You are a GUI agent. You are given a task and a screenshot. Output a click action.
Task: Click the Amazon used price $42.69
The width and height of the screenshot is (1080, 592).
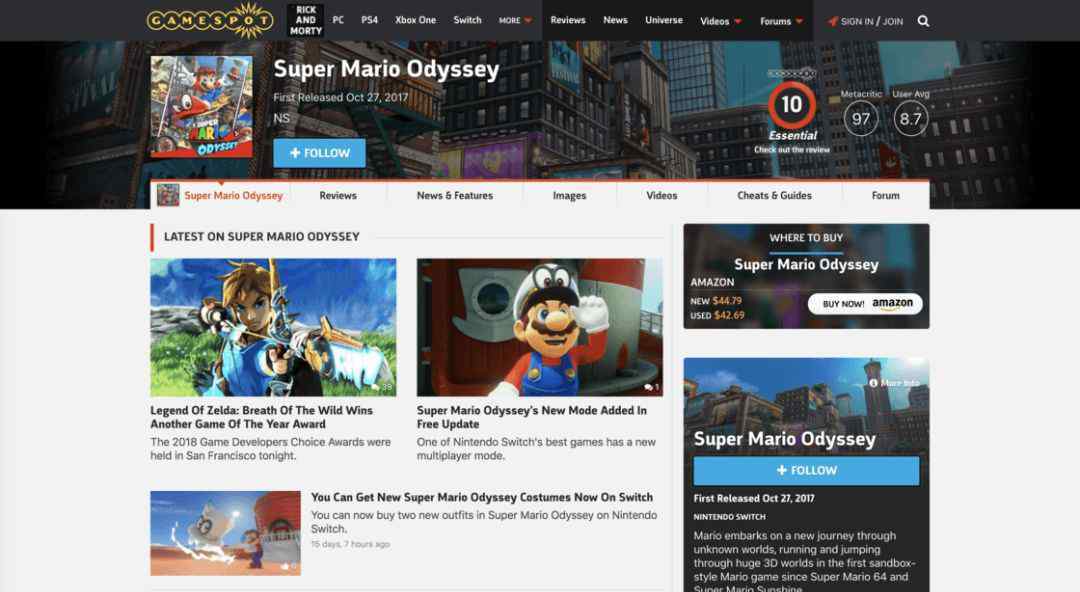pyautogui.click(x=729, y=315)
